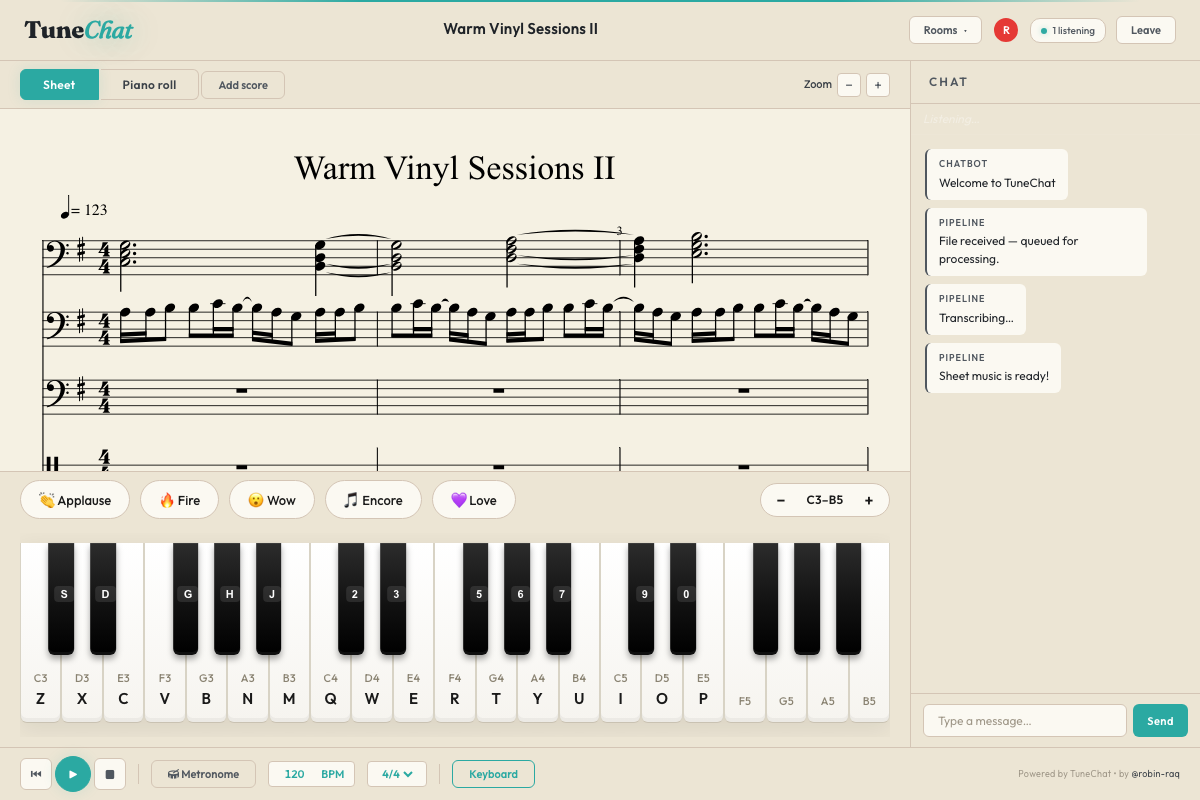Viewport: 1200px width, 800px height.
Task: Play the A3 white key labeled N
Action: 248,690
